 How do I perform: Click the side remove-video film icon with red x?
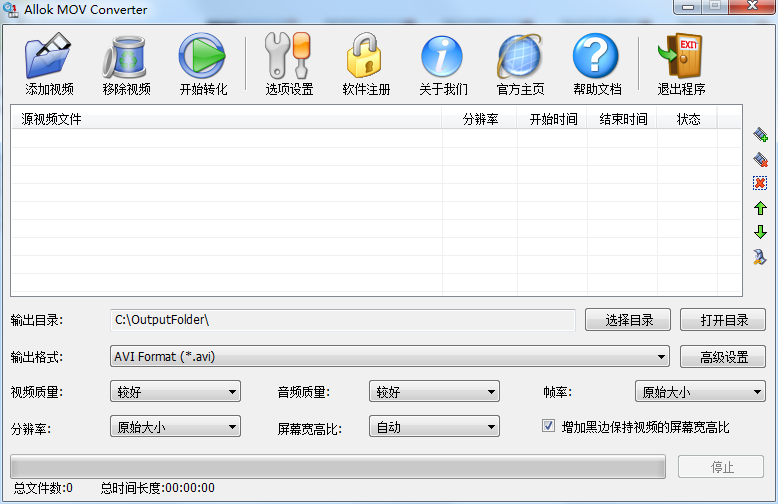(x=760, y=159)
